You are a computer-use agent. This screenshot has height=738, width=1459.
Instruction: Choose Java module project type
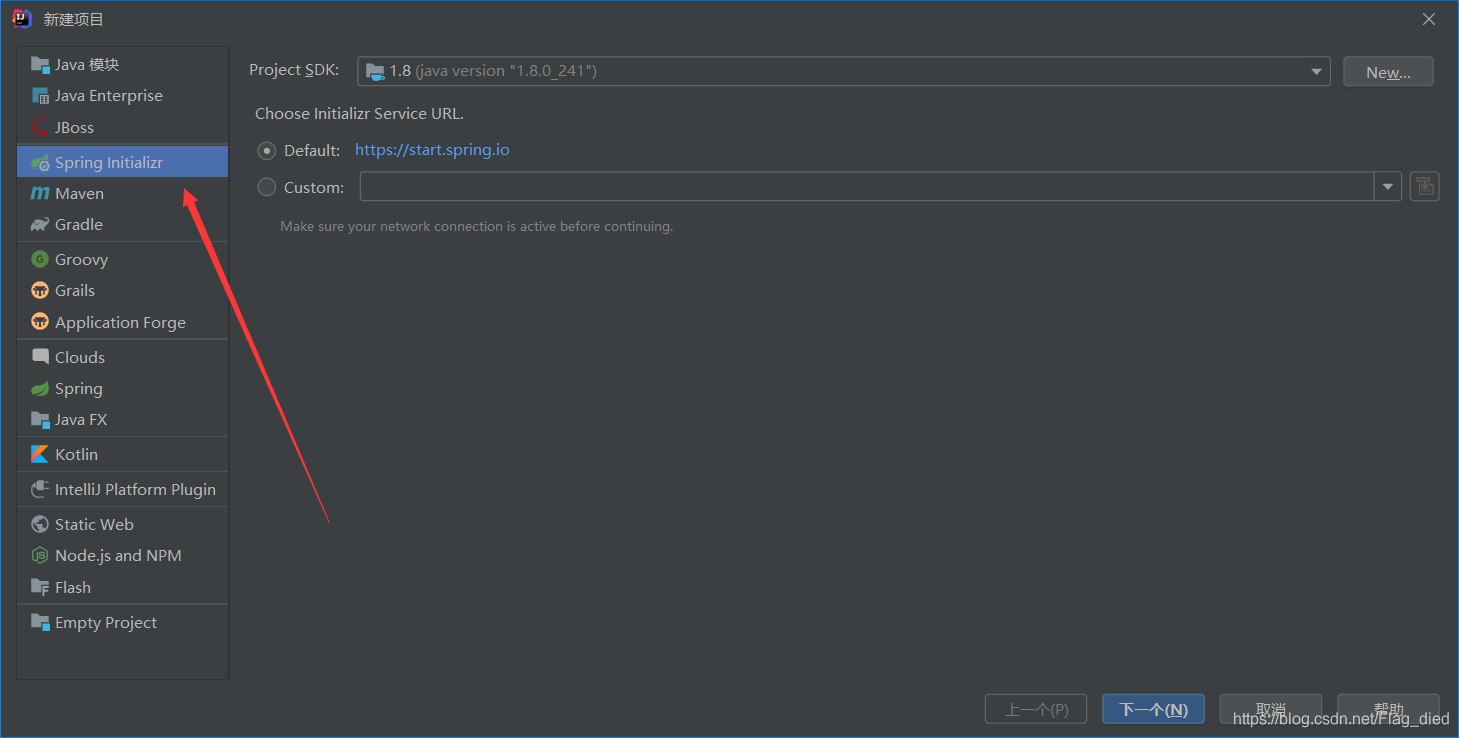click(x=123, y=65)
